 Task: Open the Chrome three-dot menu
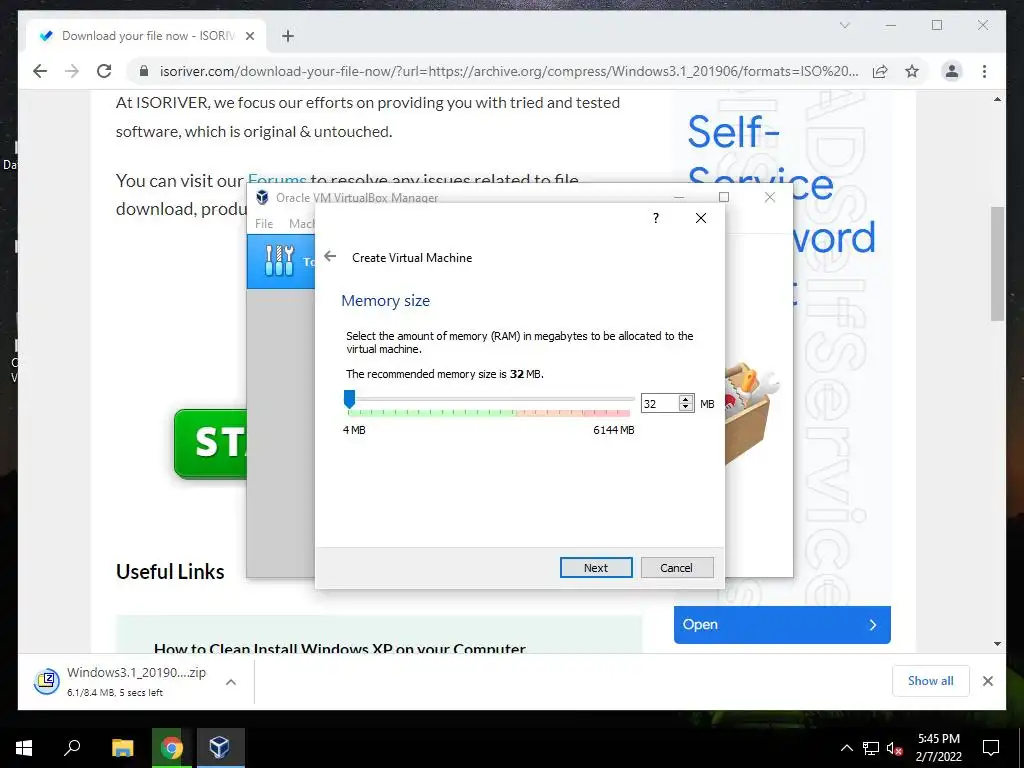pyautogui.click(x=984, y=71)
